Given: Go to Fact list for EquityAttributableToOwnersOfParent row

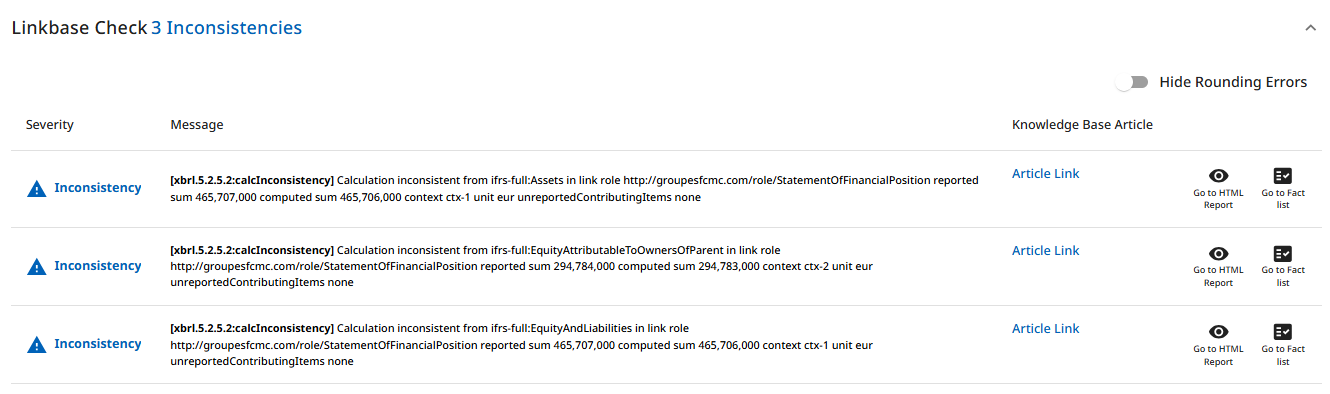Looking at the screenshot, I should pyautogui.click(x=1283, y=266).
